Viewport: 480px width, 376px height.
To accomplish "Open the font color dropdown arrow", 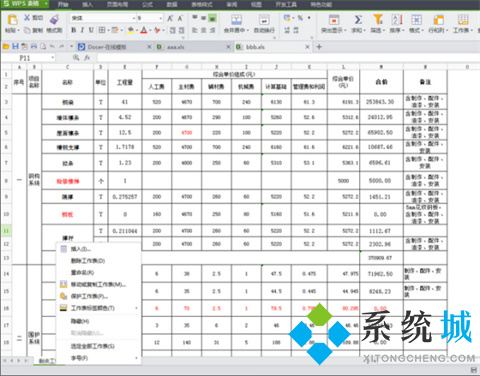I will coord(150,30).
